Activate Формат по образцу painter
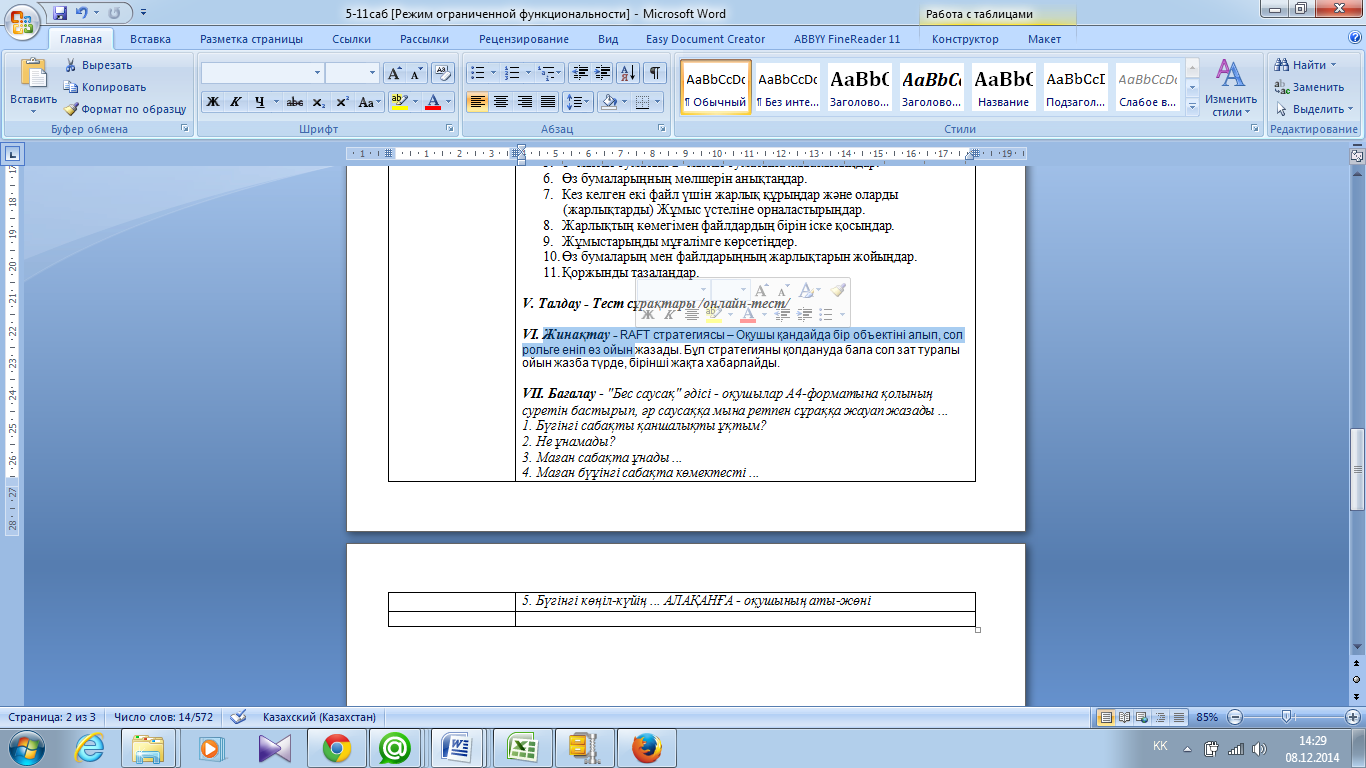The width and height of the screenshot is (1366, 768). (125, 109)
